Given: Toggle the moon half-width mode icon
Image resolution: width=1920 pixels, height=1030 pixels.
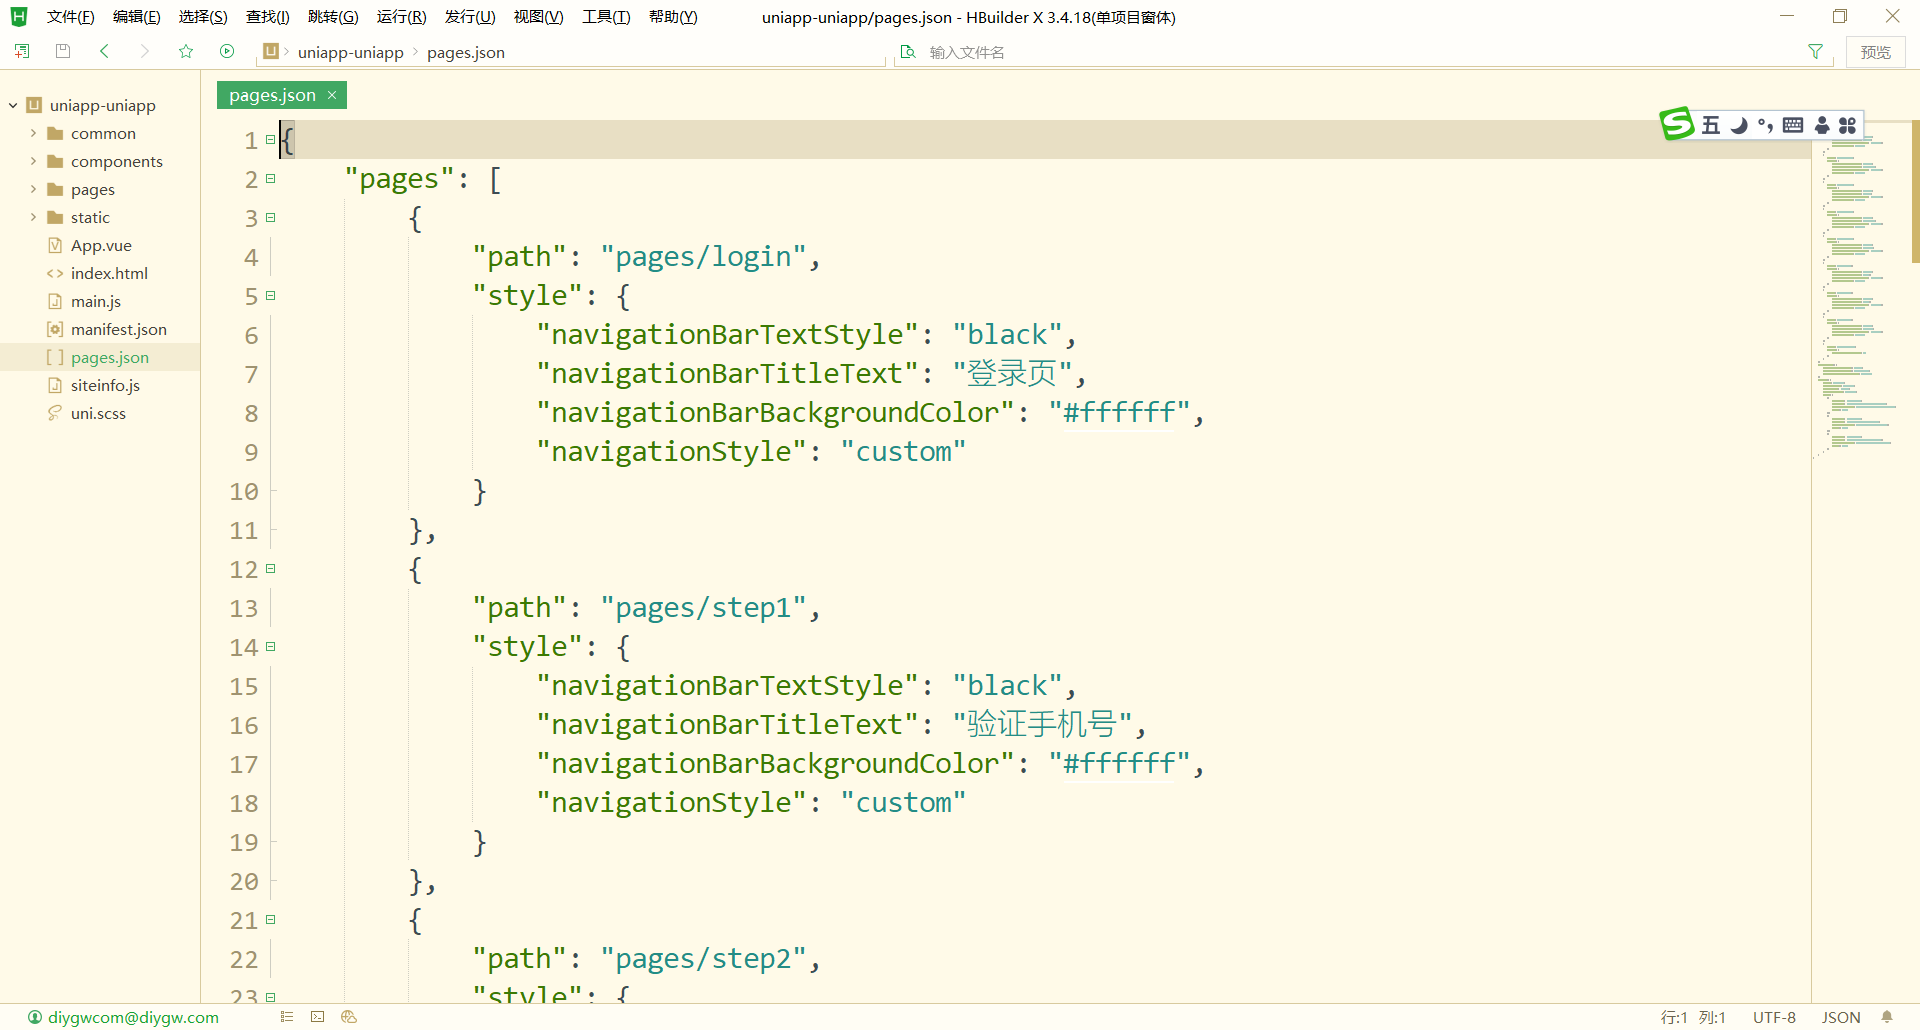Looking at the screenshot, I should (1739, 125).
